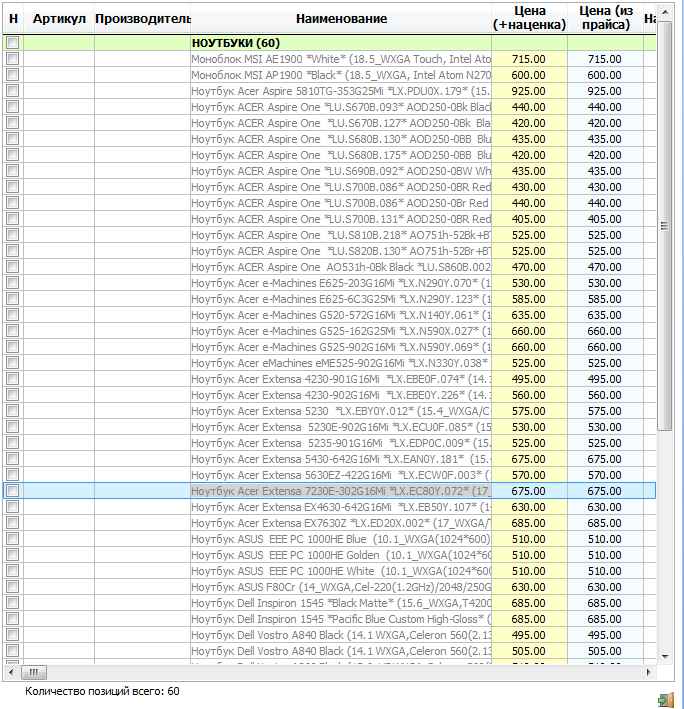Click pricelist price 600.00 for MSI AP1900
684x709 pixels.
pyautogui.click(x=604, y=75)
